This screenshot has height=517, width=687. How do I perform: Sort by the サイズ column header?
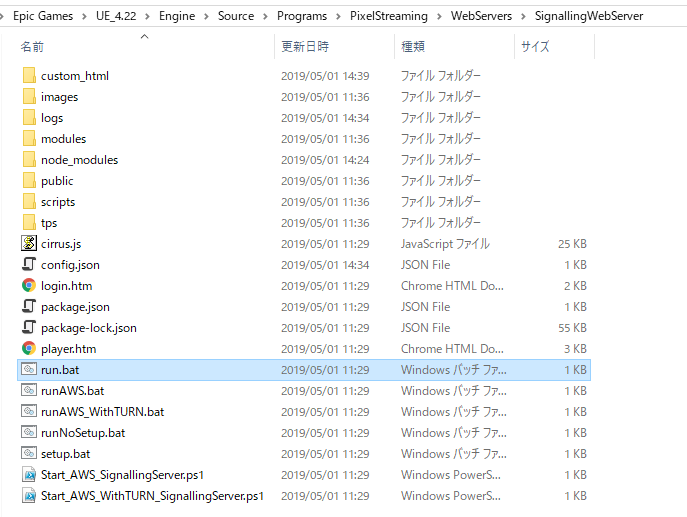(x=535, y=46)
